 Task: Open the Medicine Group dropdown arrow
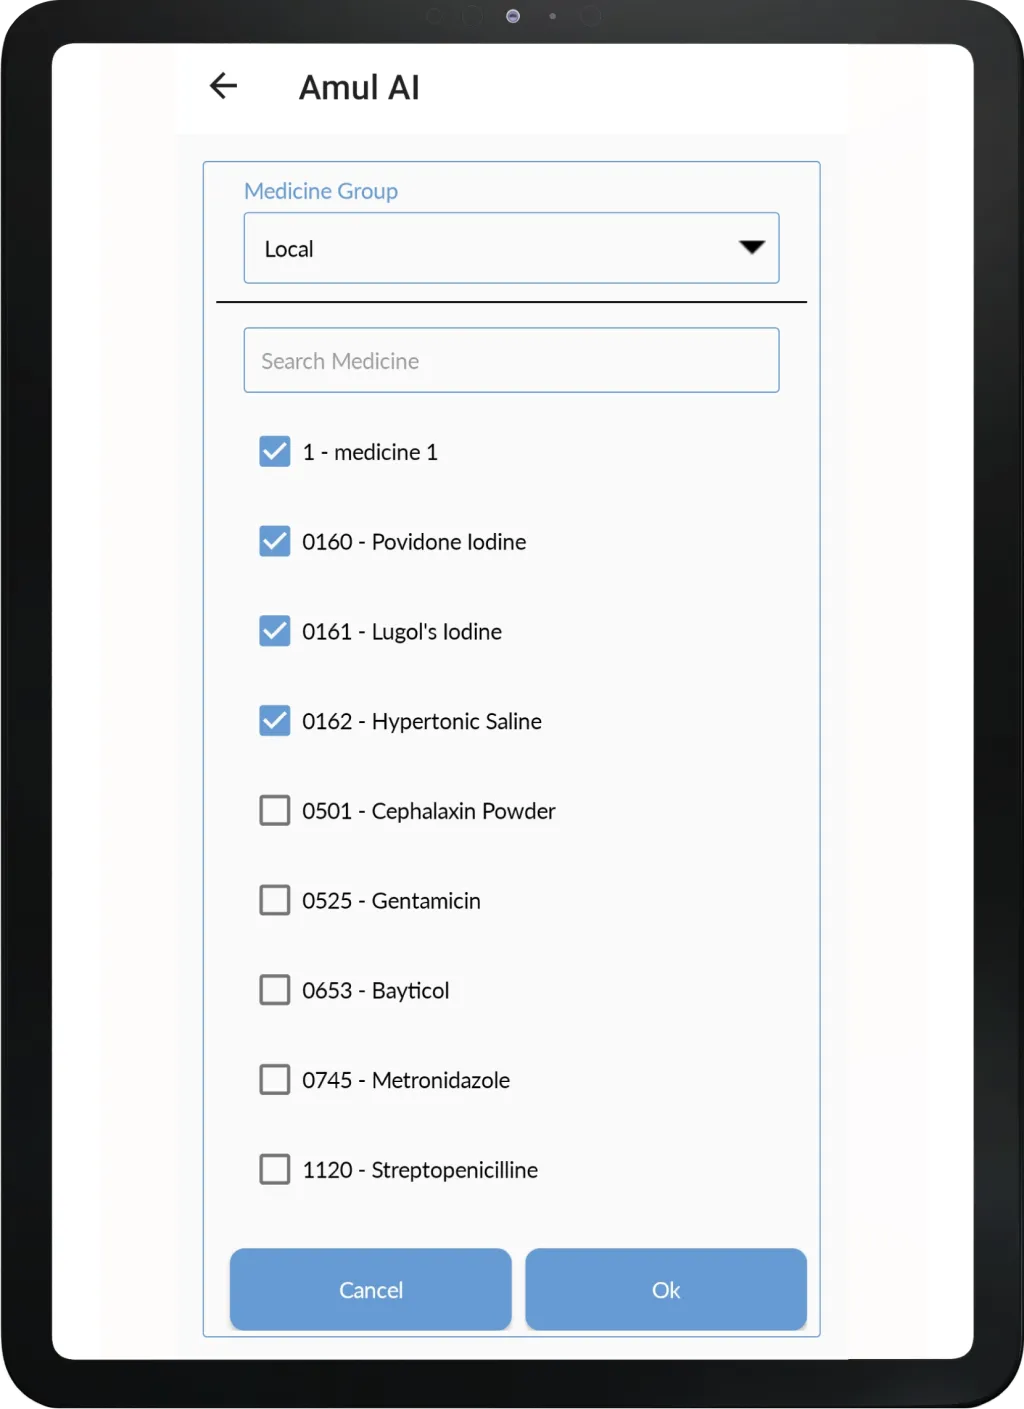(751, 248)
